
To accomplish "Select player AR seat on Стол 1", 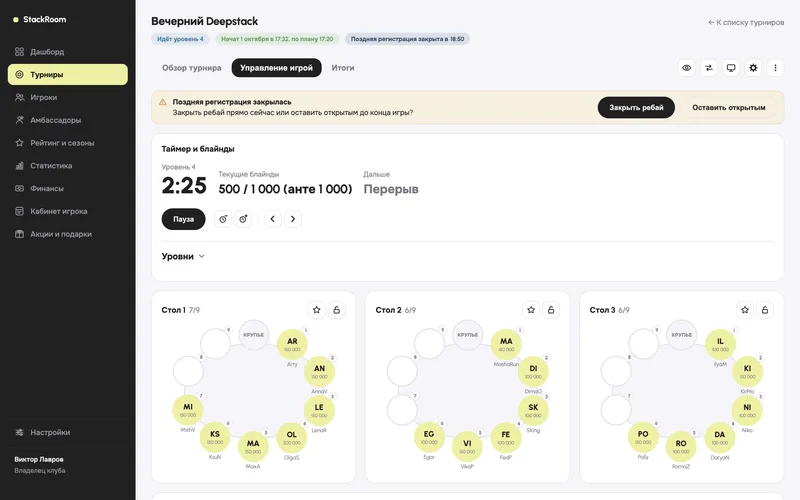I will (292, 344).
